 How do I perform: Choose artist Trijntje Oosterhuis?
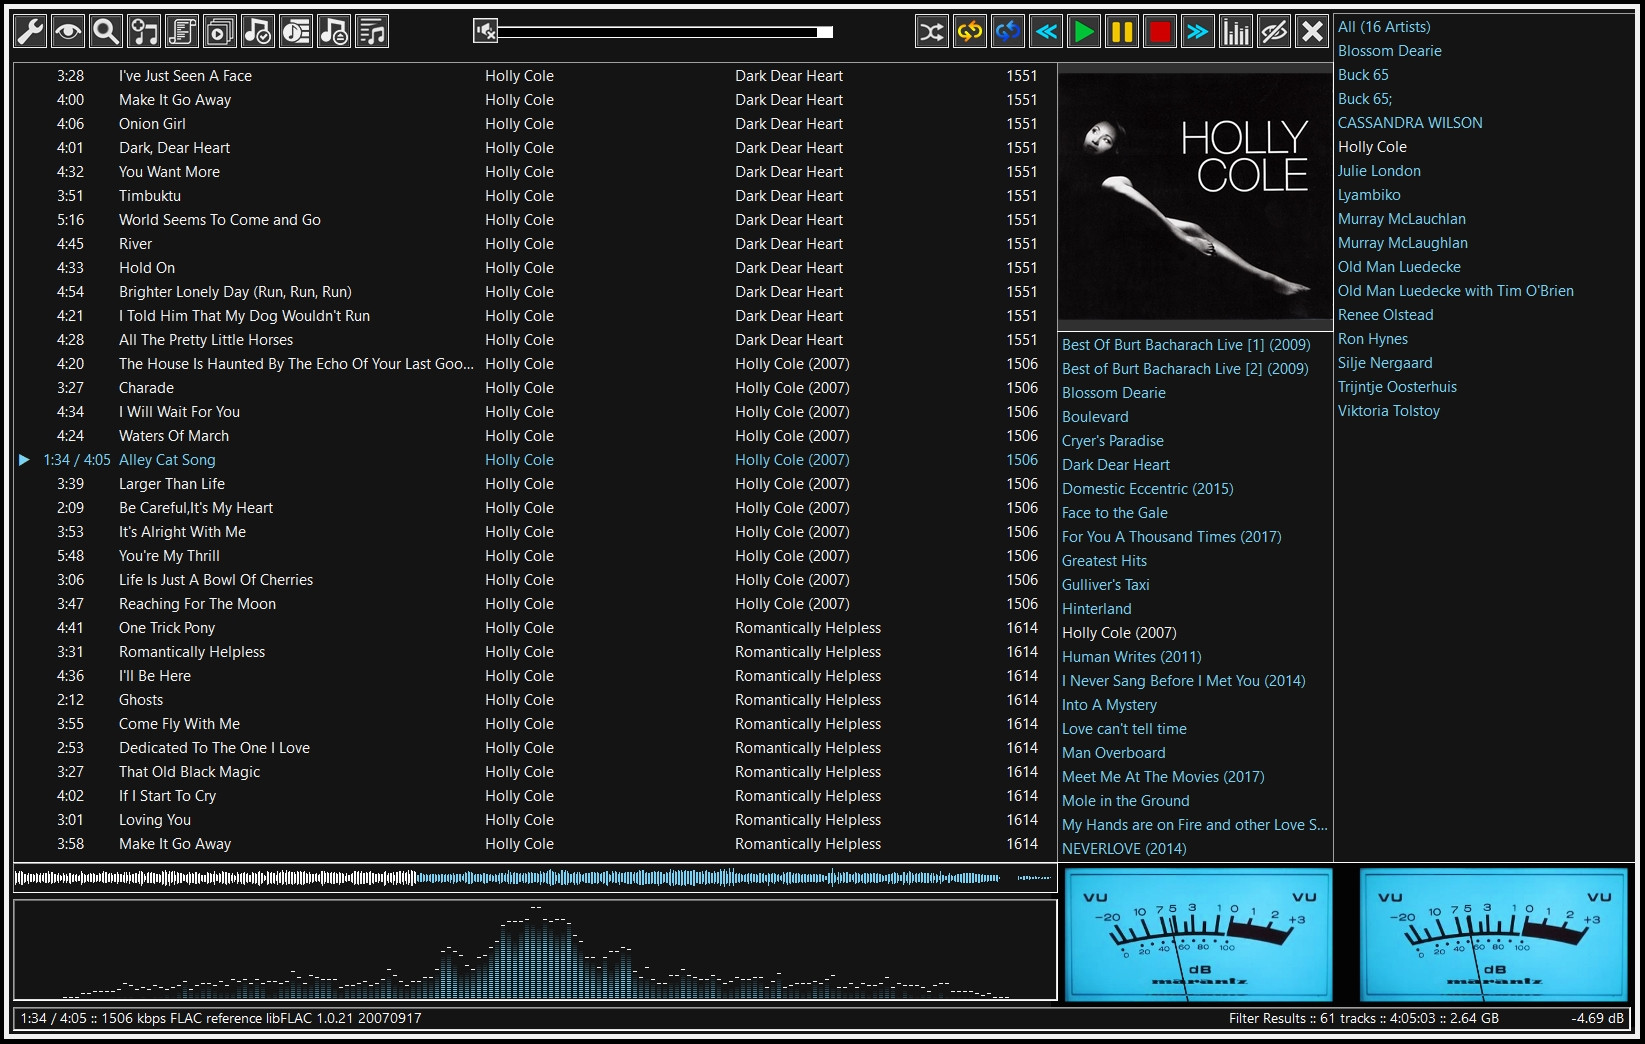coord(1397,387)
